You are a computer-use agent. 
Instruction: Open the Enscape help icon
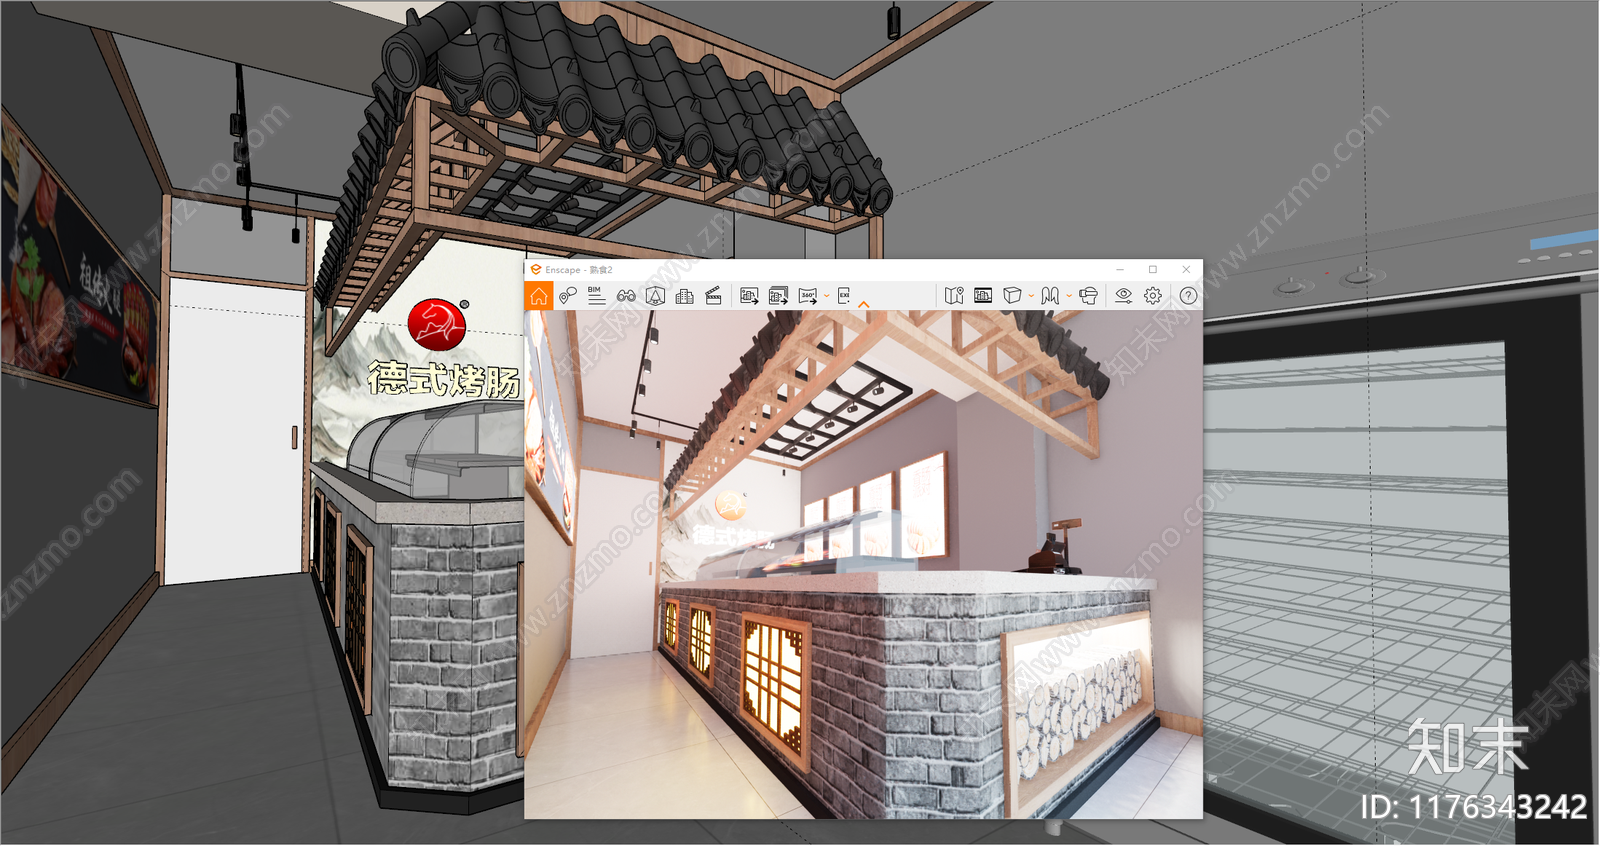tap(1188, 296)
